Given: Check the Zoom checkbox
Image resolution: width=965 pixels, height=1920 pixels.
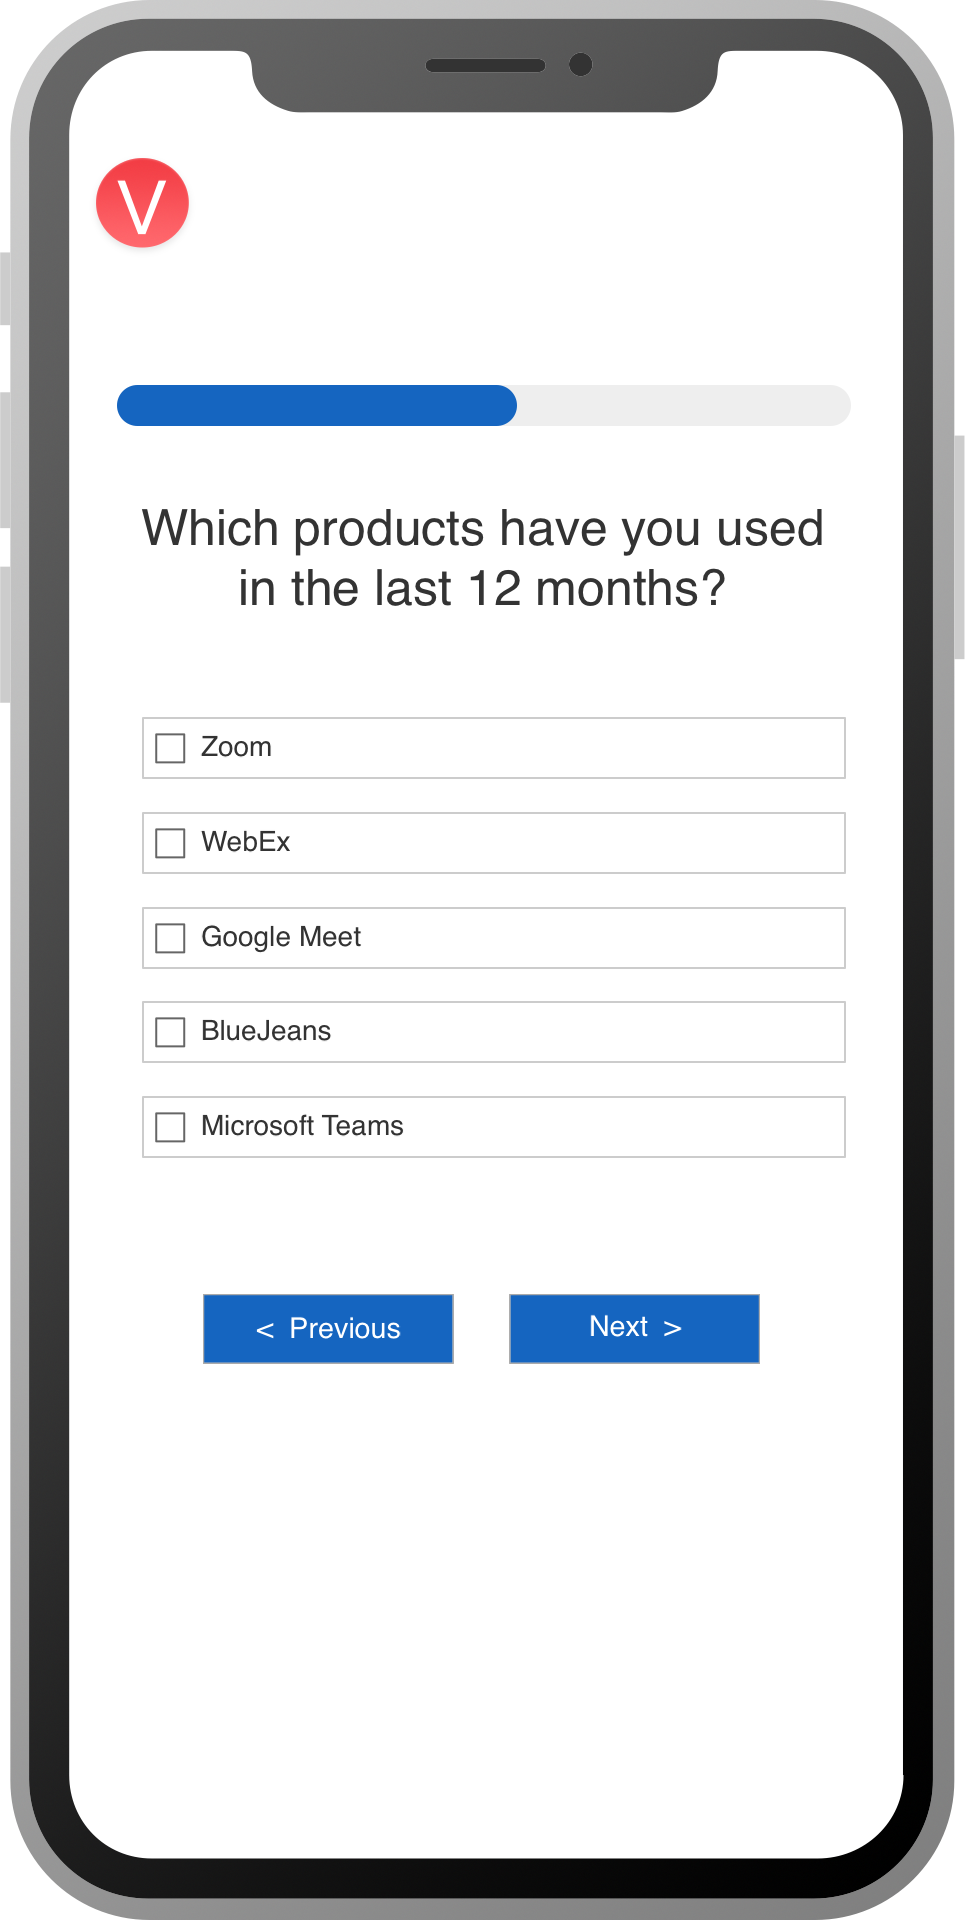Looking at the screenshot, I should [x=170, y=748].
